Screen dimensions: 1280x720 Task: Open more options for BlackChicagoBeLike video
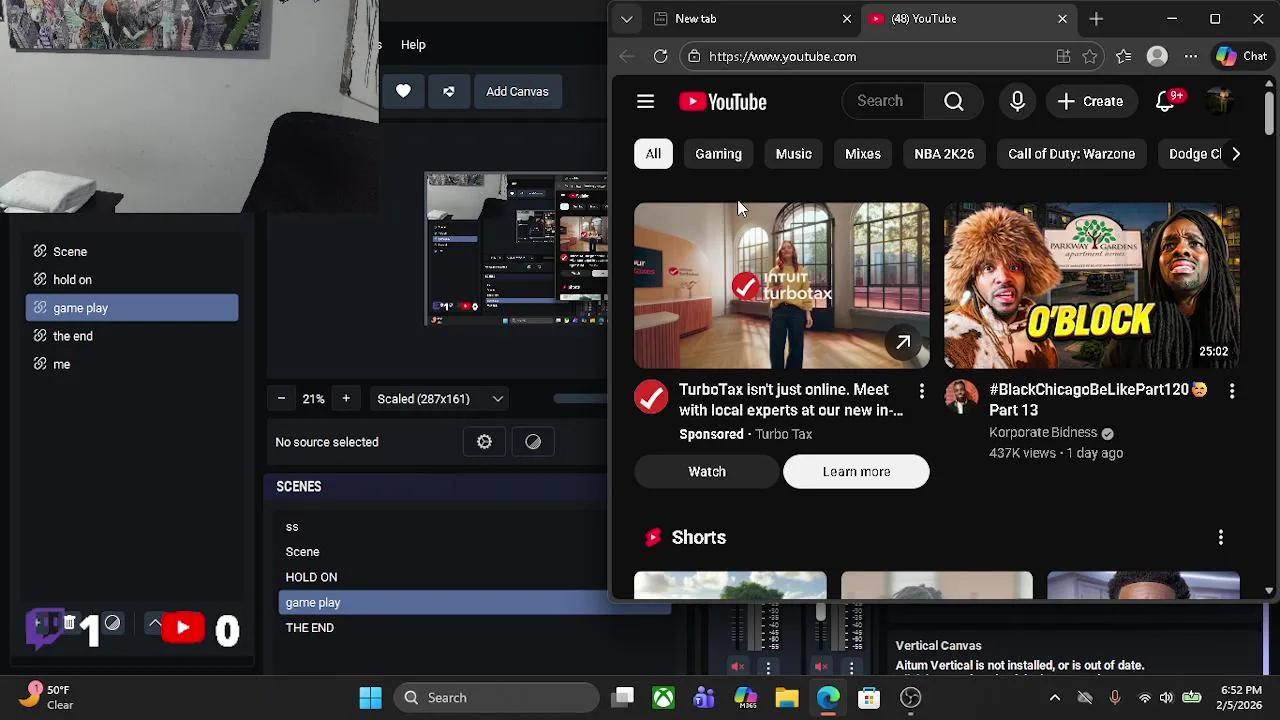pos(1232,391)
